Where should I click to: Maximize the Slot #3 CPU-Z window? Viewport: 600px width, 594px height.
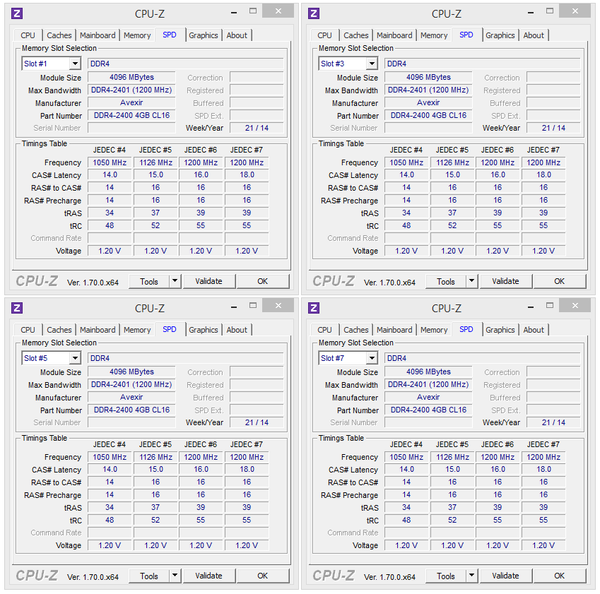coord(550,11)
